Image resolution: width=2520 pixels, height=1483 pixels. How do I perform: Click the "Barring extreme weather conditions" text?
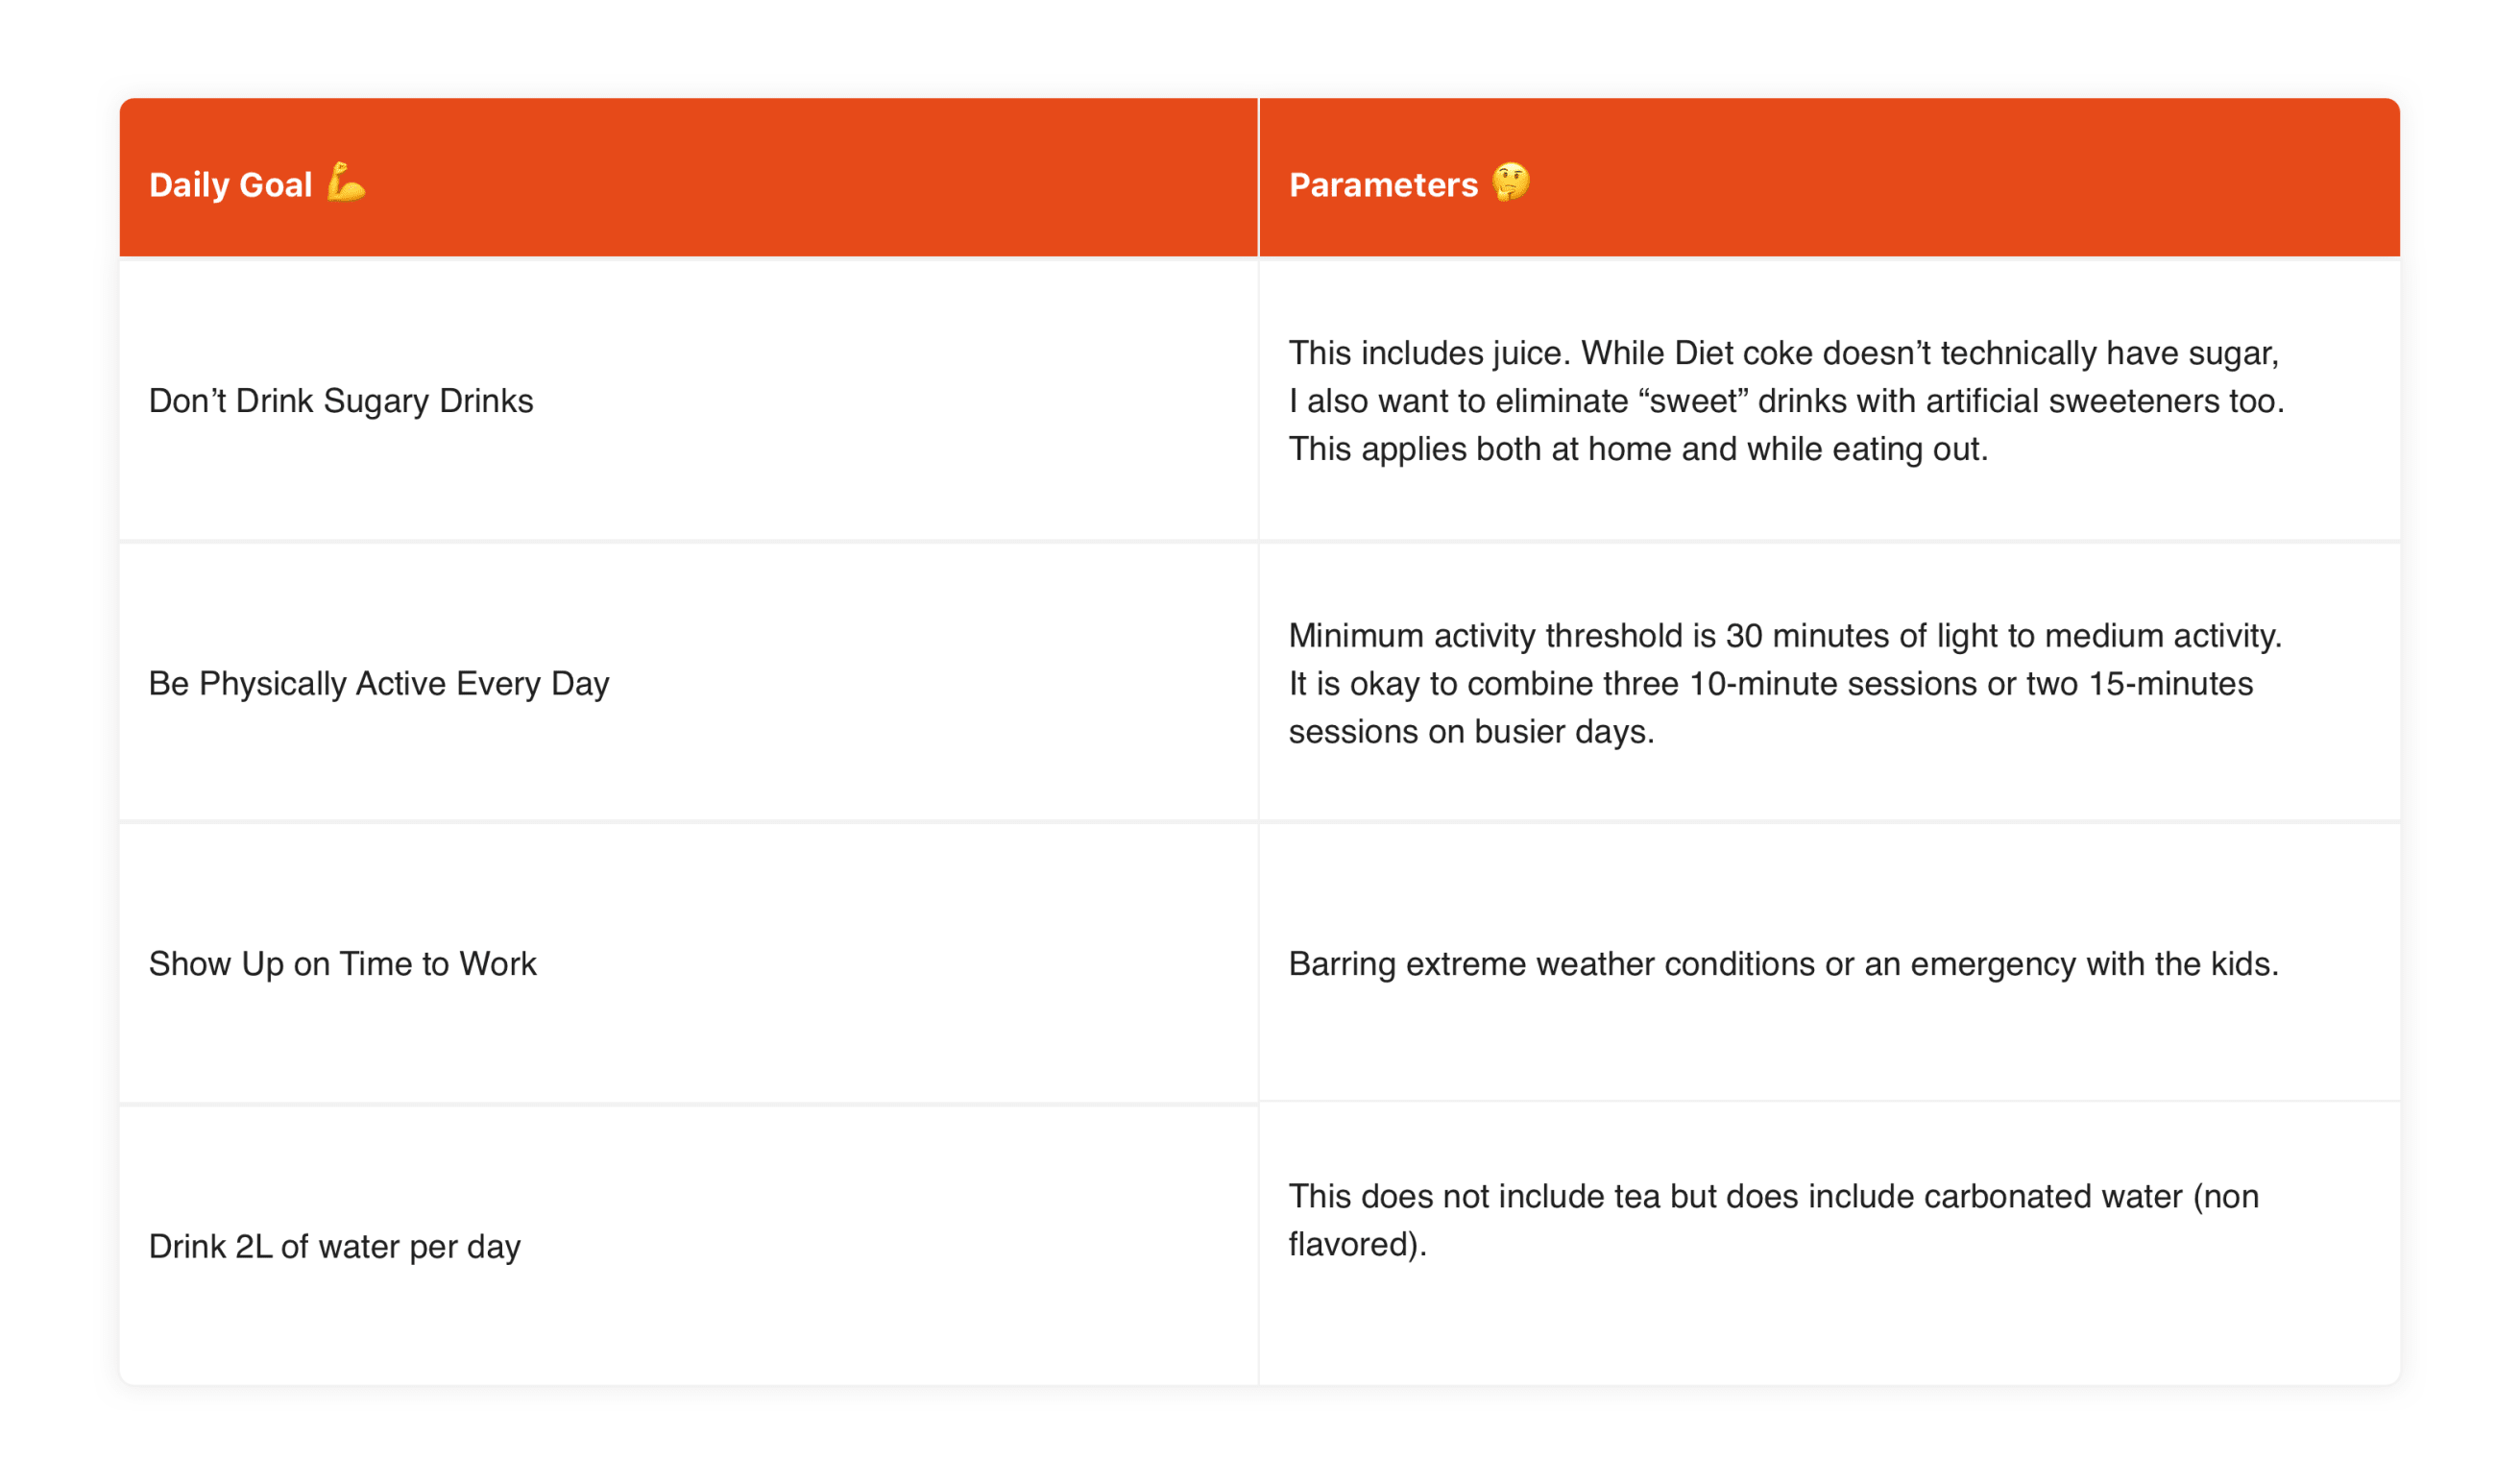pyautogui.click(x=1783, y=963)
